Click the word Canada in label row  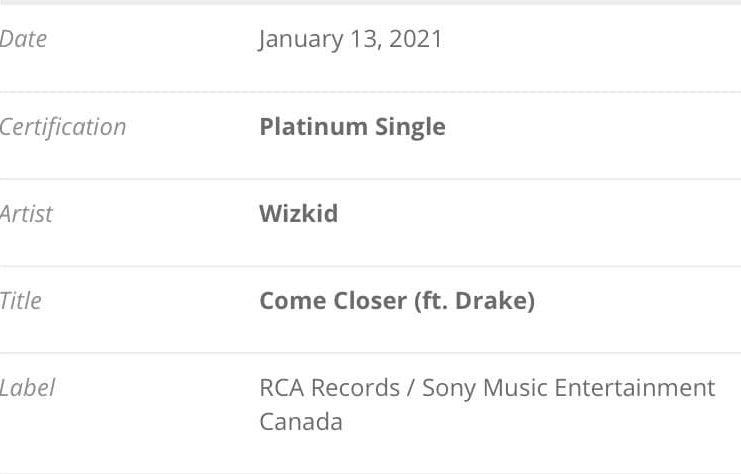tap(301, 421)
